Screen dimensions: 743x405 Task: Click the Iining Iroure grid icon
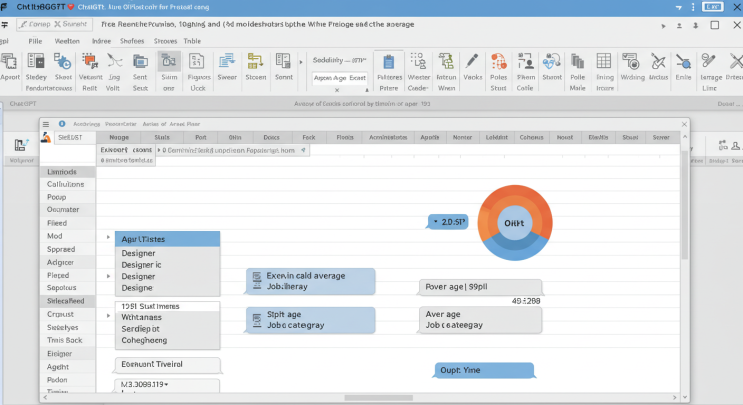[604, 62]
